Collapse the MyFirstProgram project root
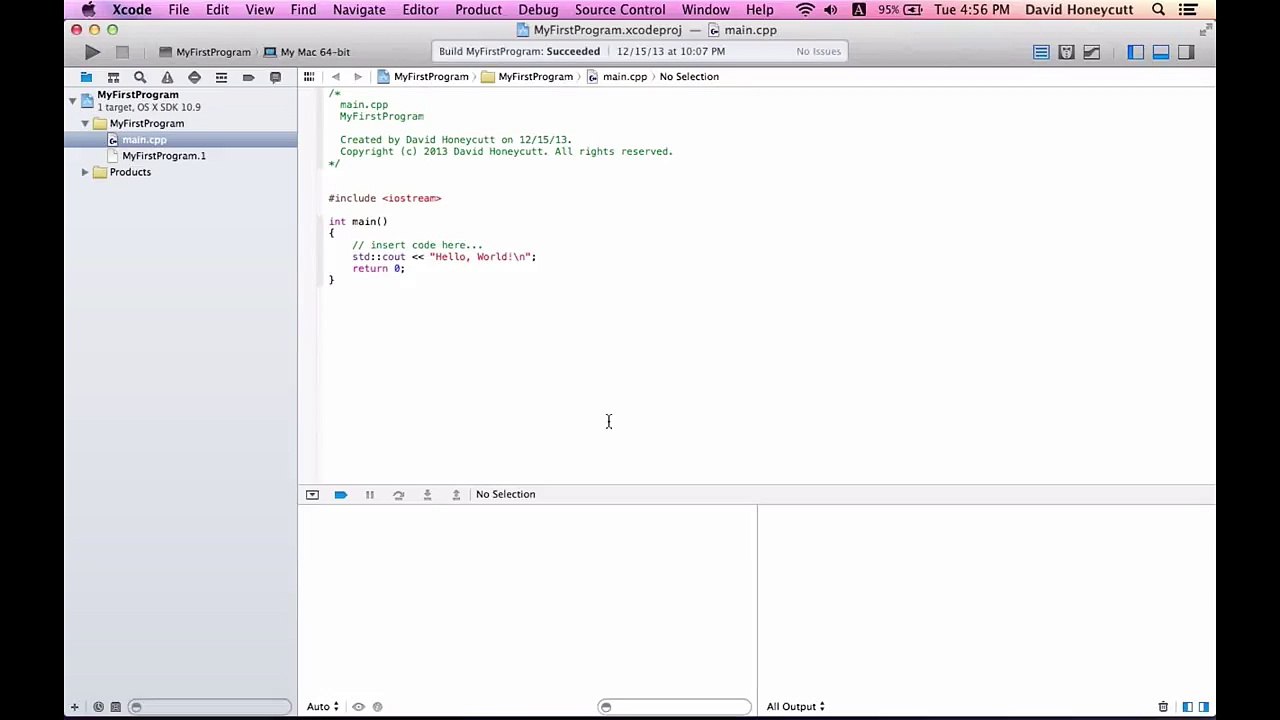This screenshot has width=1280, height=720. click(72, 101)
